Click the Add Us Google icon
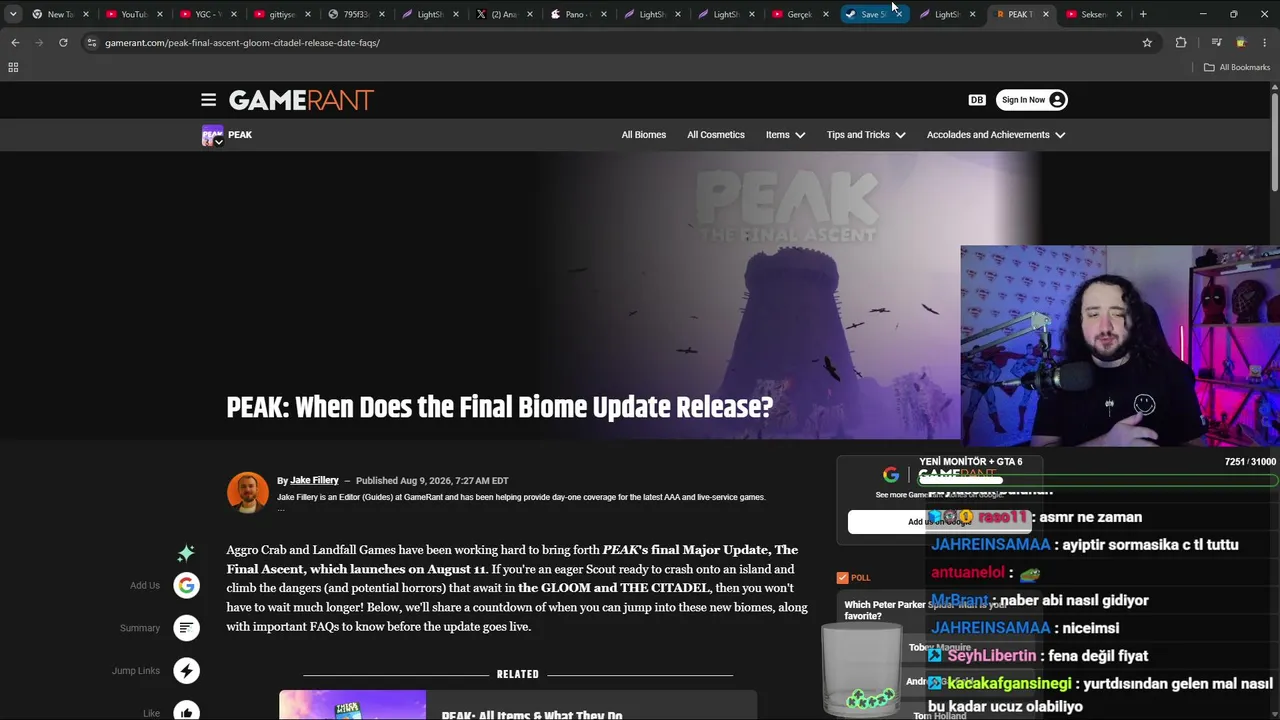Image resolution: width=1280 pixels, height=720 pixels. [x=186, y=585]
